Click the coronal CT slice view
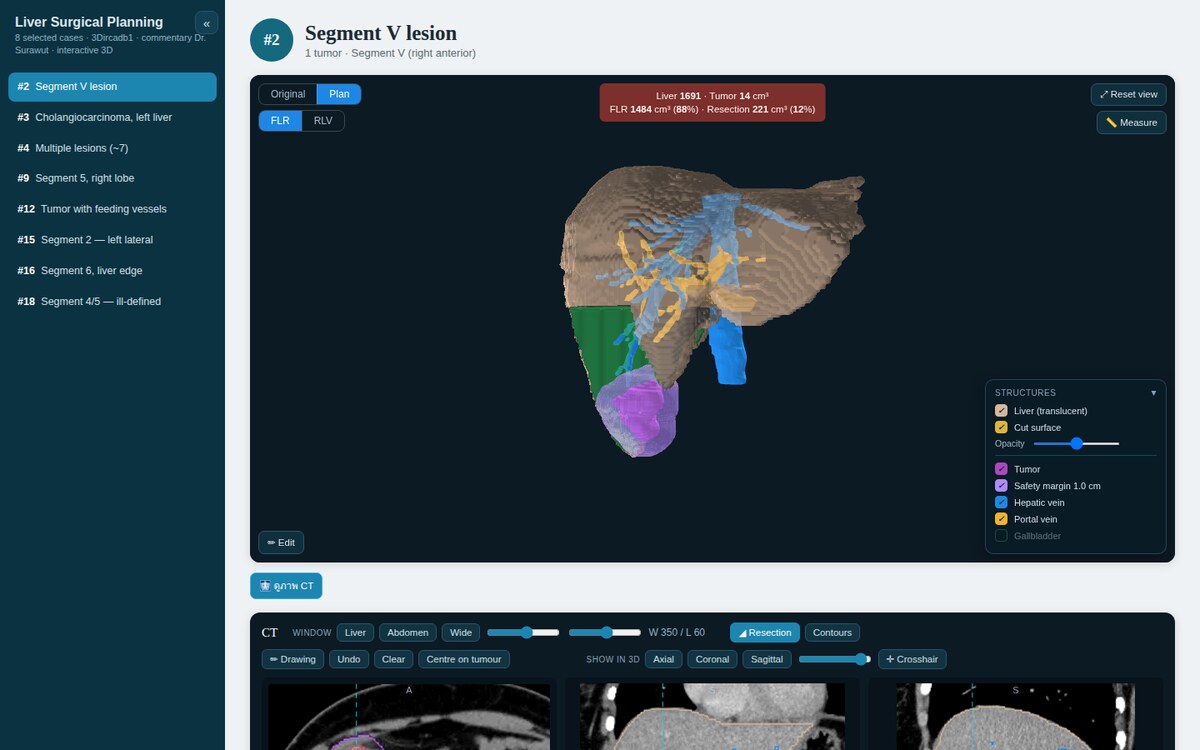This screenshot has height=750, width=1200. click(712, 716)
